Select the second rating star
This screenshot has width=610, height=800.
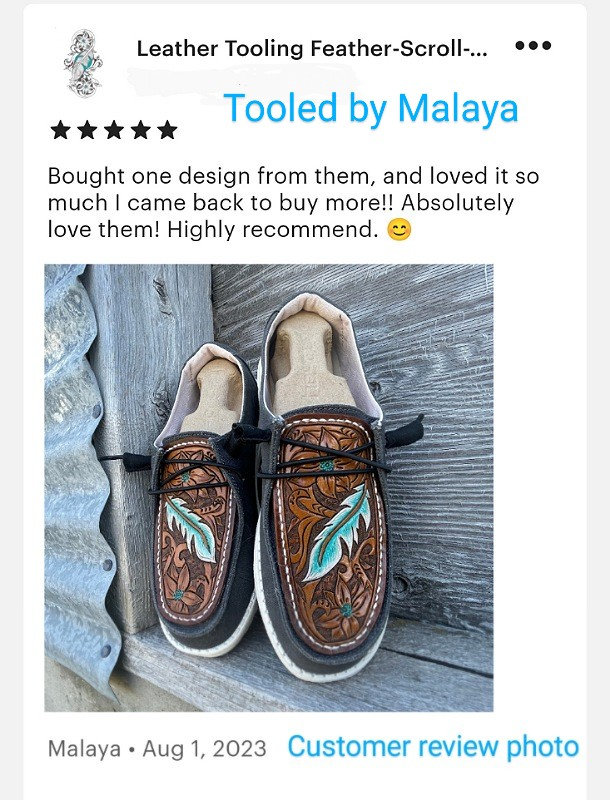tap(87, 130)
